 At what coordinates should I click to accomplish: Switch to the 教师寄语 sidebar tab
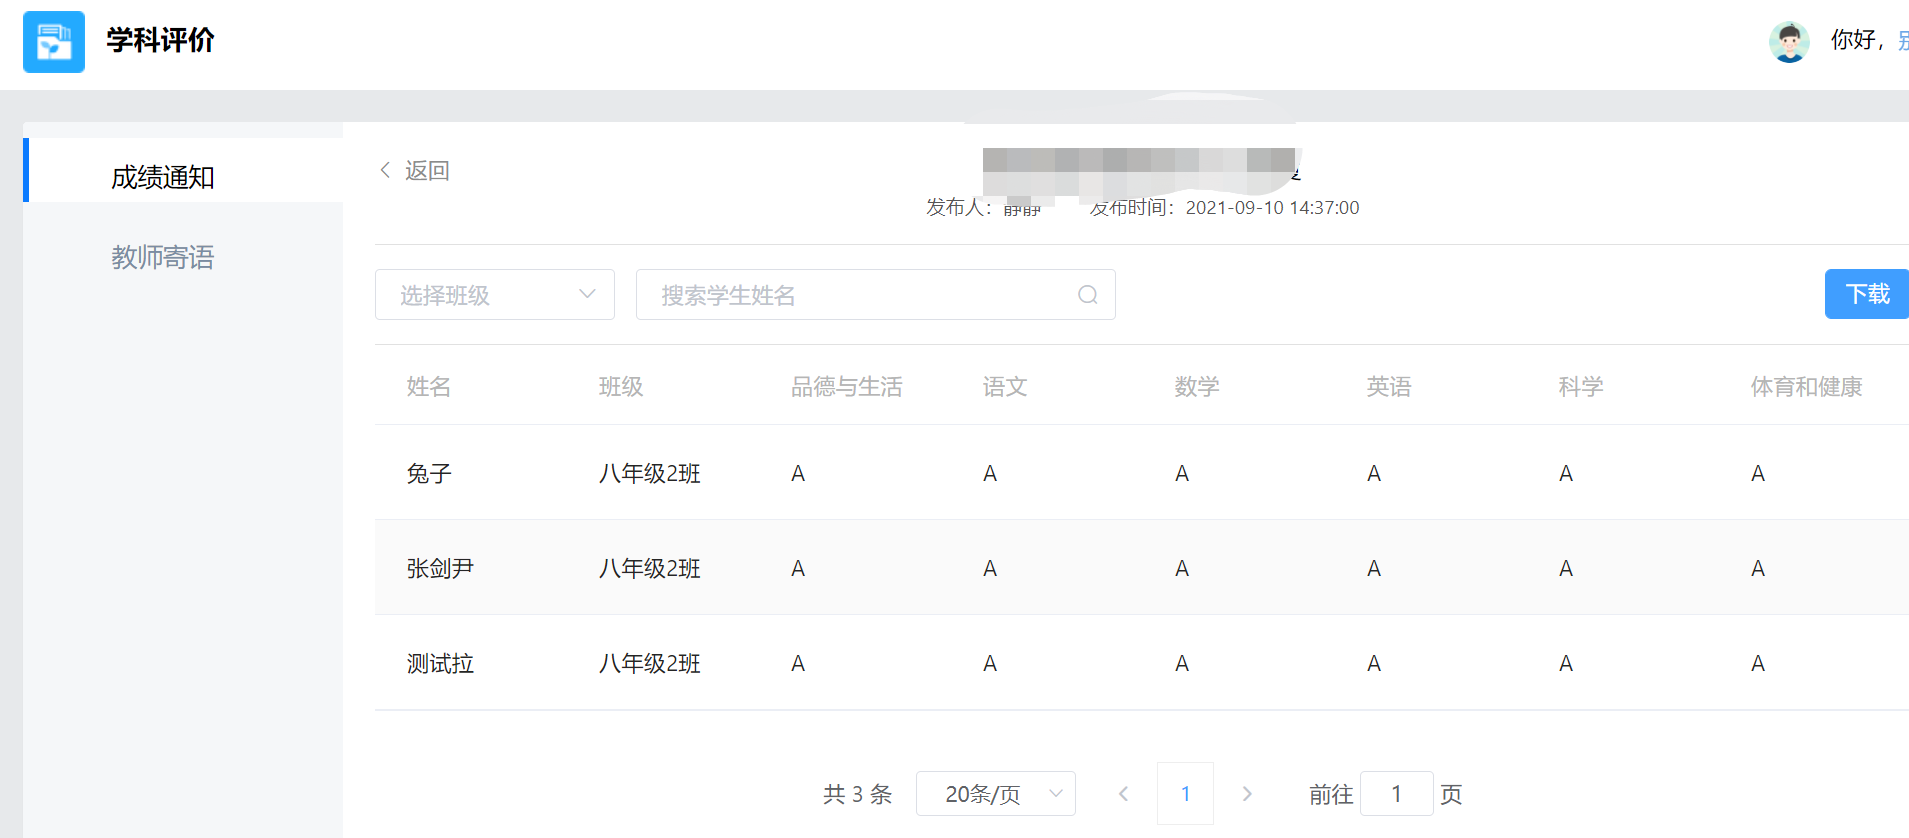(x=163, y=257)
